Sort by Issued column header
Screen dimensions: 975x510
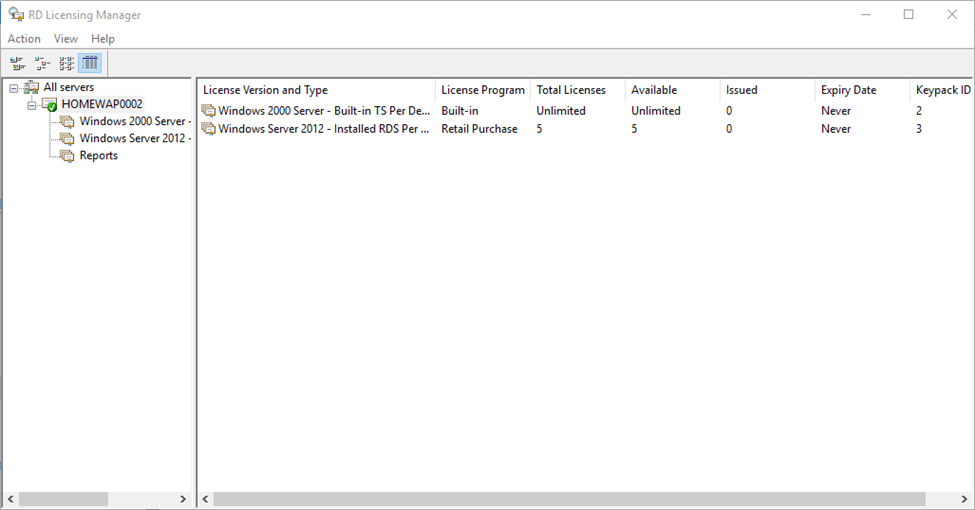pos(767,90)
